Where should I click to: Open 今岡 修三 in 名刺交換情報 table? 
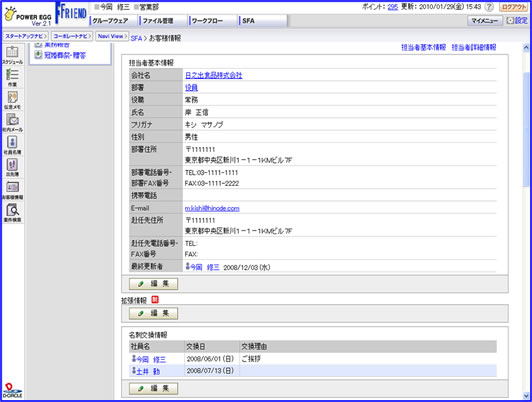(x=151, y=359)
